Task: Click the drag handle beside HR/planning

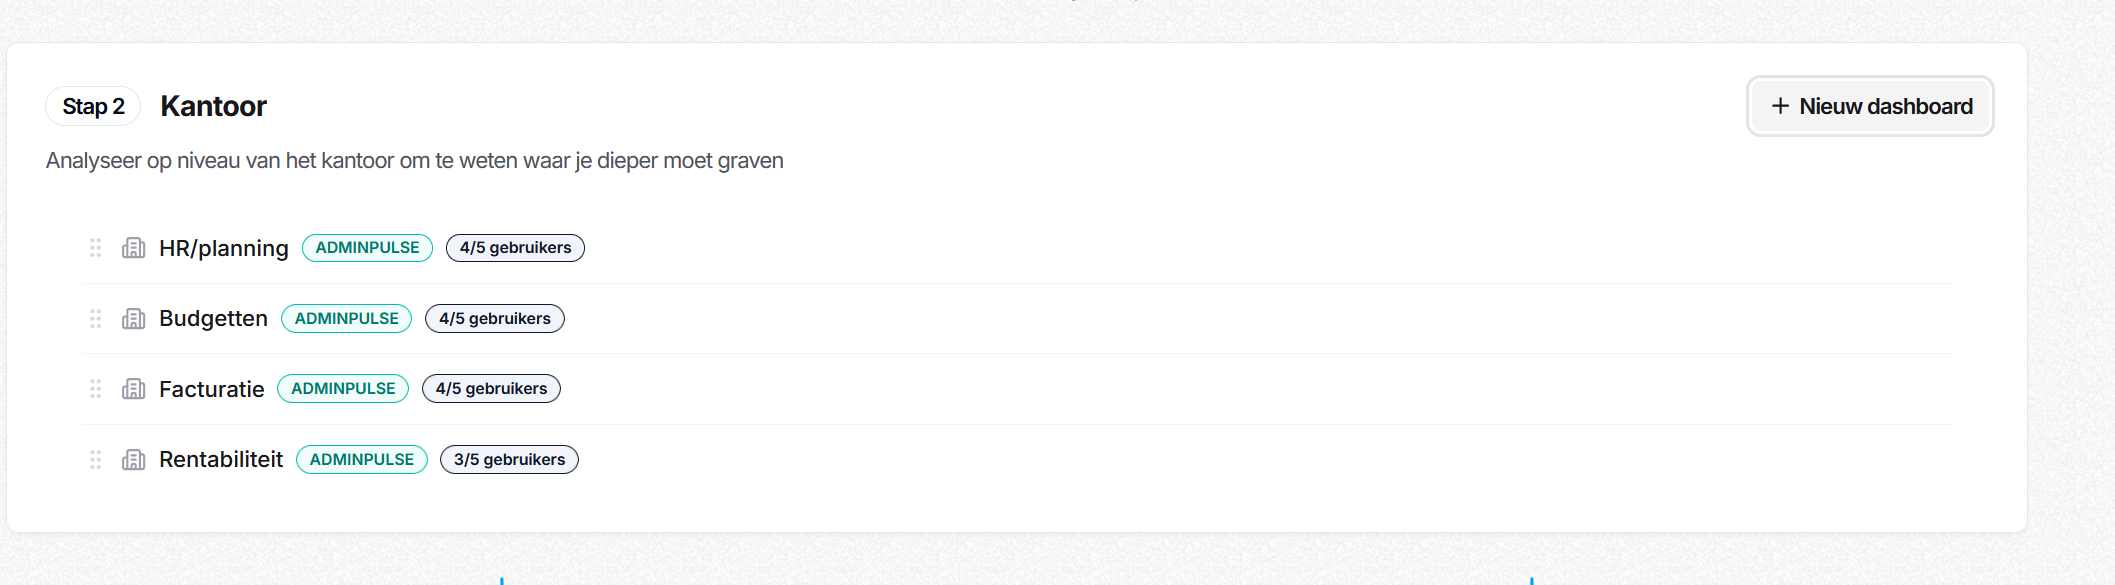Action: point(96,248)
